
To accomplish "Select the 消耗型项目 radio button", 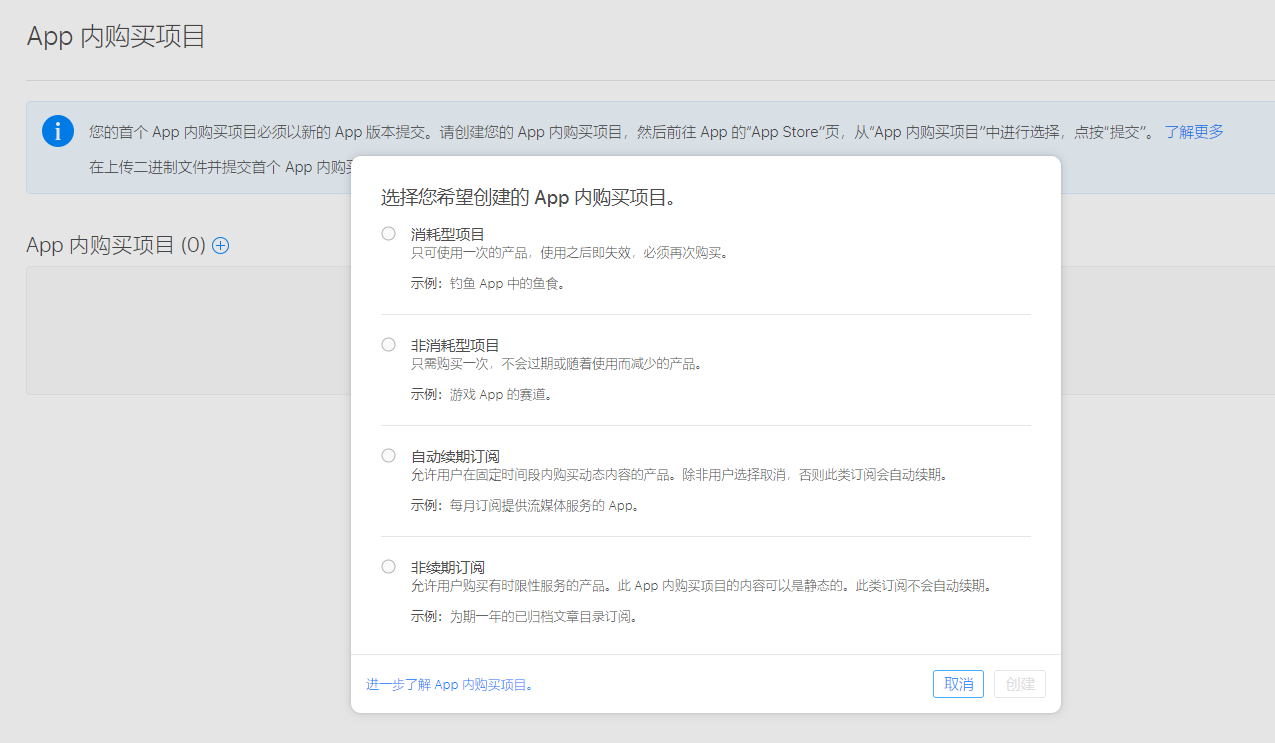I will 388,233.
